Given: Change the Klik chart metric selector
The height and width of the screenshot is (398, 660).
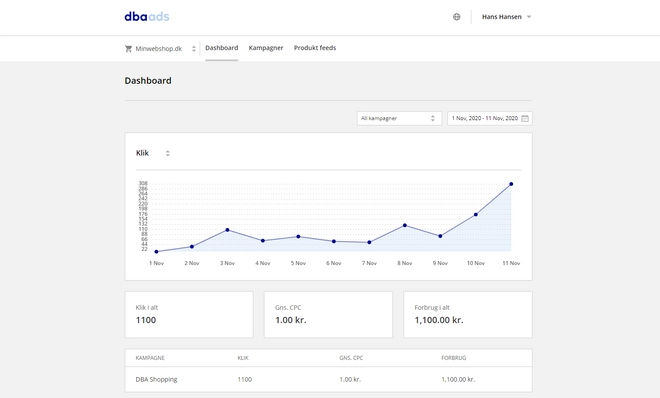Looking at the screenshot, I should [153, 153].
